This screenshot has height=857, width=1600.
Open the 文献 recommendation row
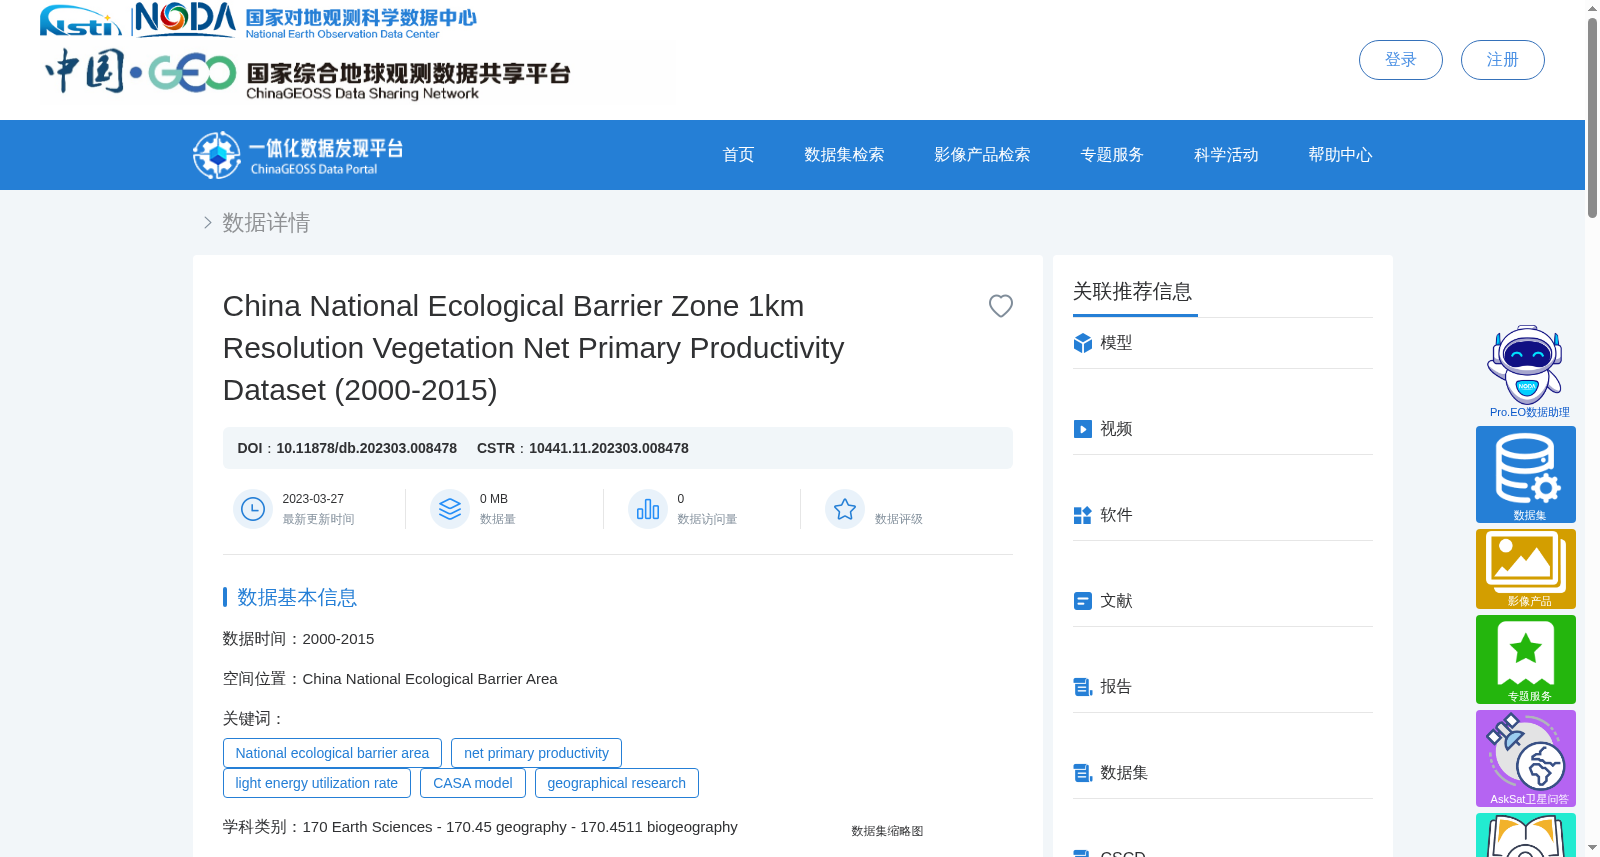[1223, 601]
